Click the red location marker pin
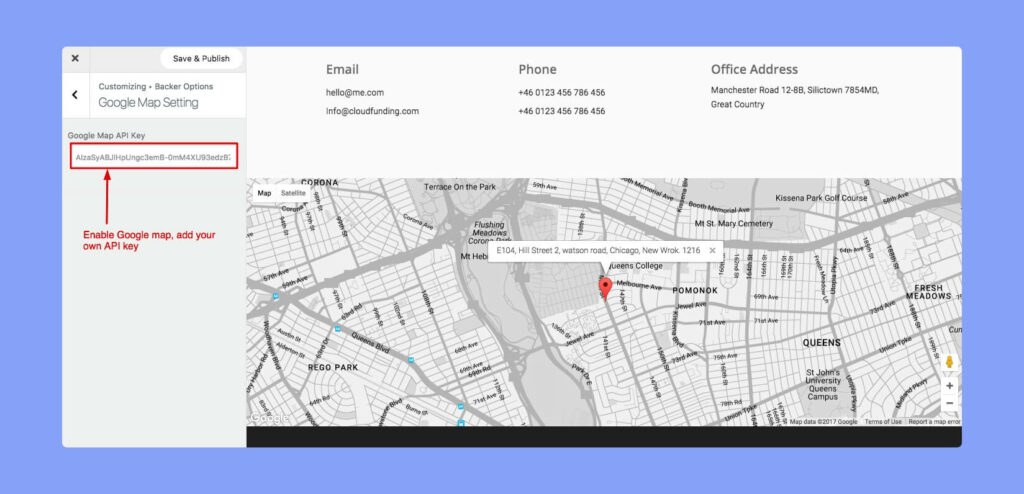 tap(605, 288)
